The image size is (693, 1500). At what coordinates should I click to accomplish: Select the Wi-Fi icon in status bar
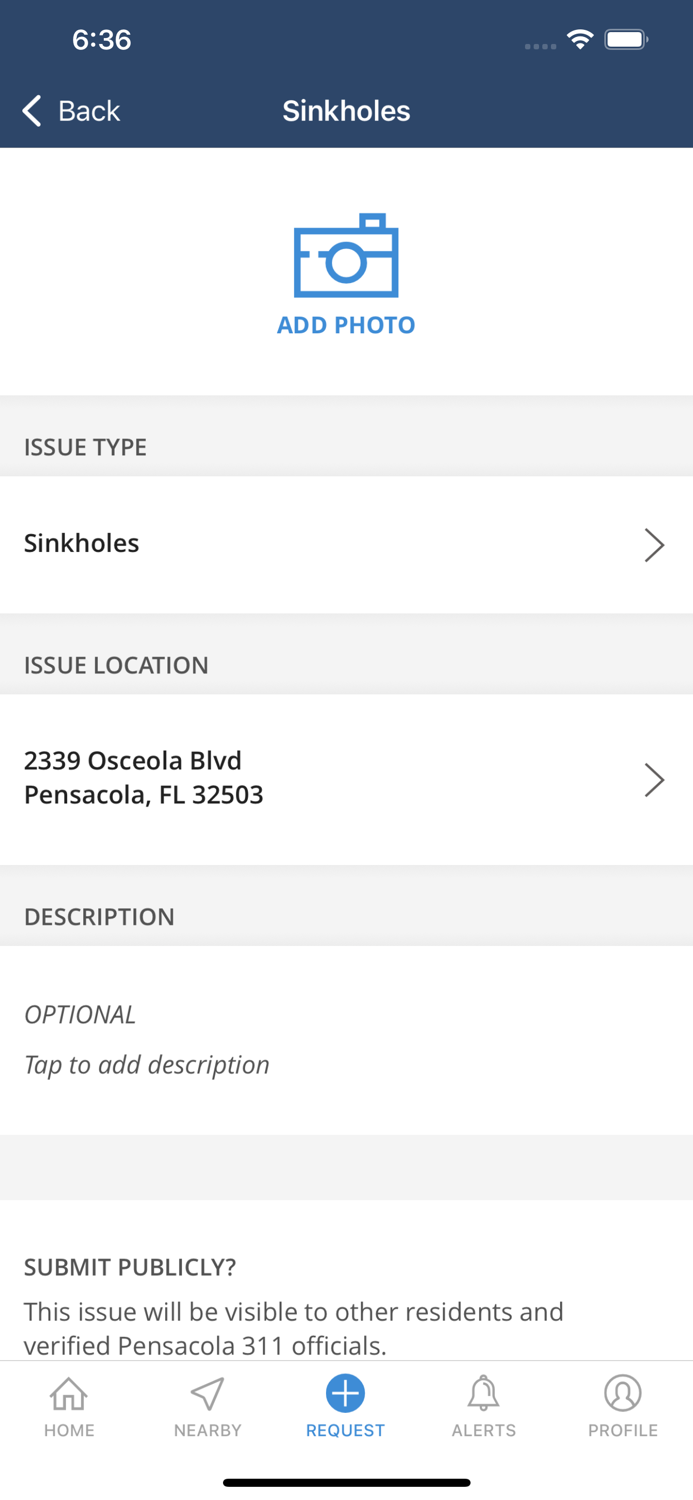click(x=581, y=41)
